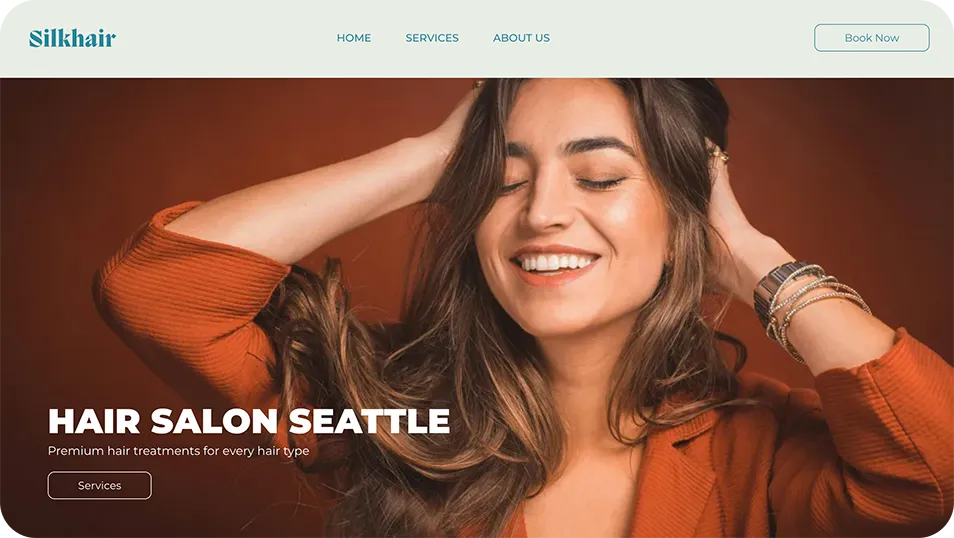Viewport: 954px width, 538px height.
Task: Click the woman's closed left eye
Action: pyautogui.click(x=600, y=182)
